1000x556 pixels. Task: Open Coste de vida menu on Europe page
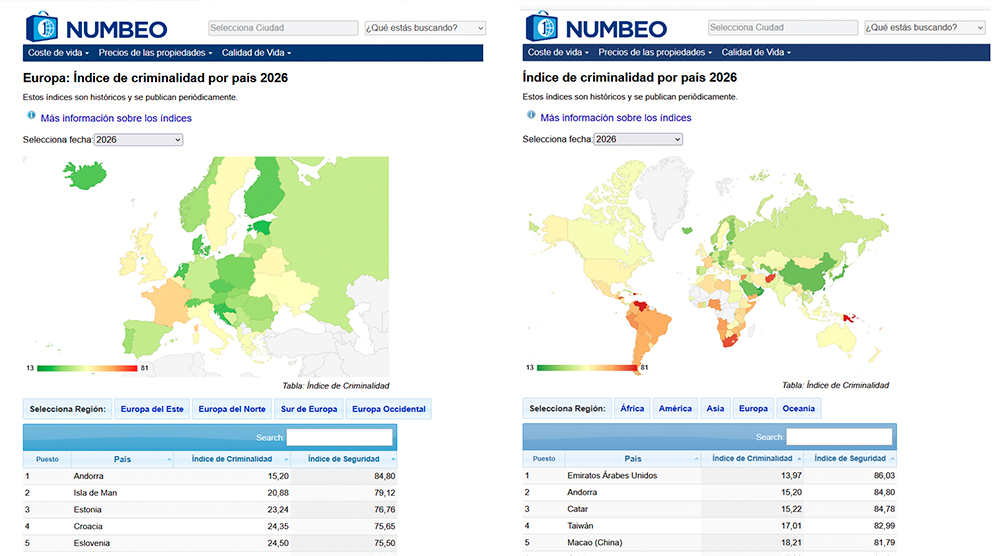coord(58,52)
